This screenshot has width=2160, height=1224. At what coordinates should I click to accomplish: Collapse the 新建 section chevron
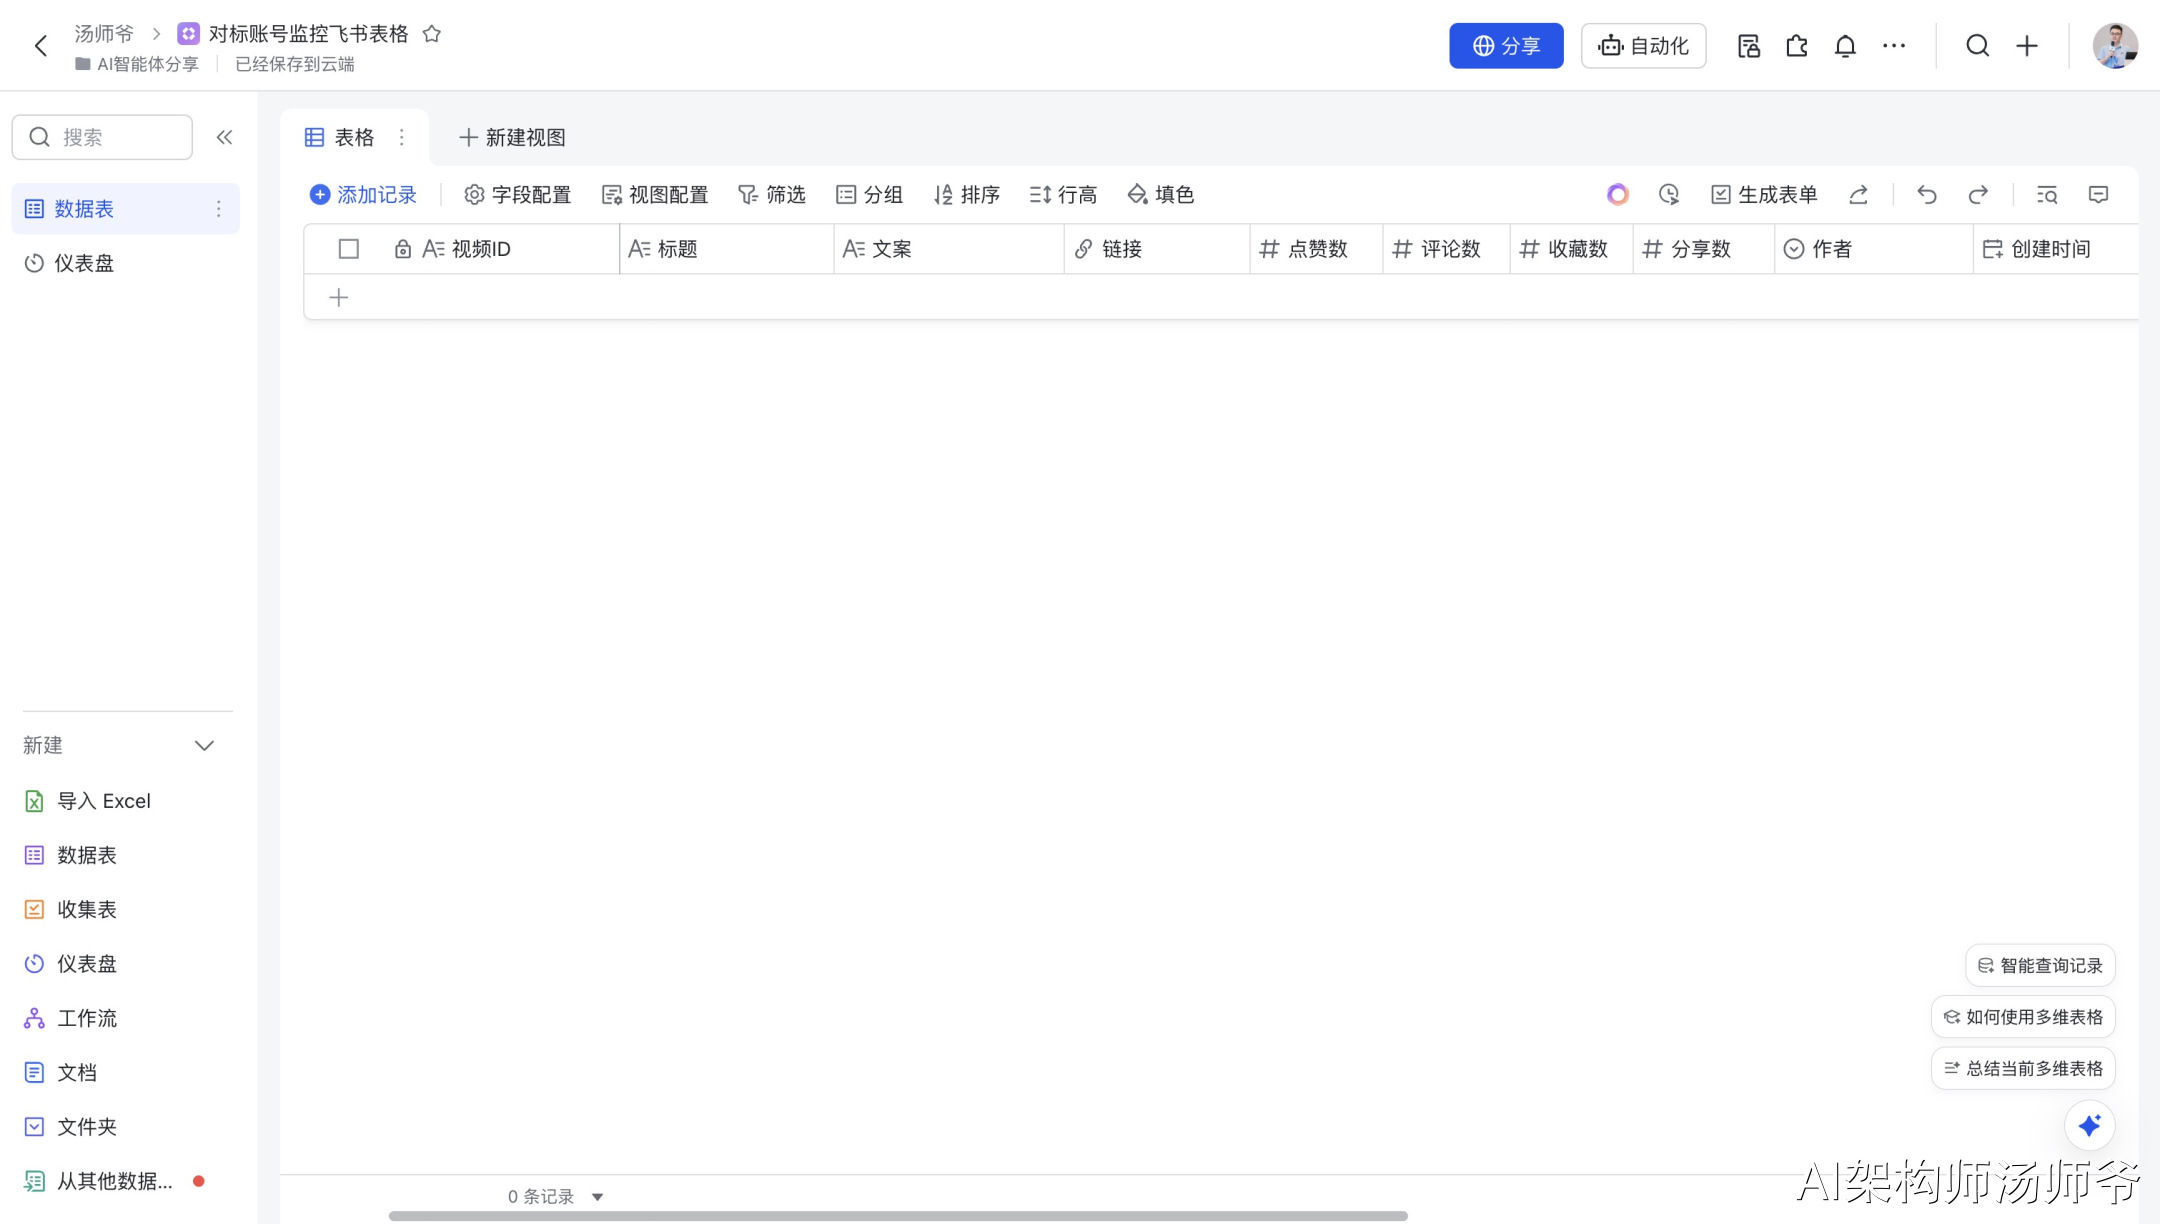(x=204, y=745)
